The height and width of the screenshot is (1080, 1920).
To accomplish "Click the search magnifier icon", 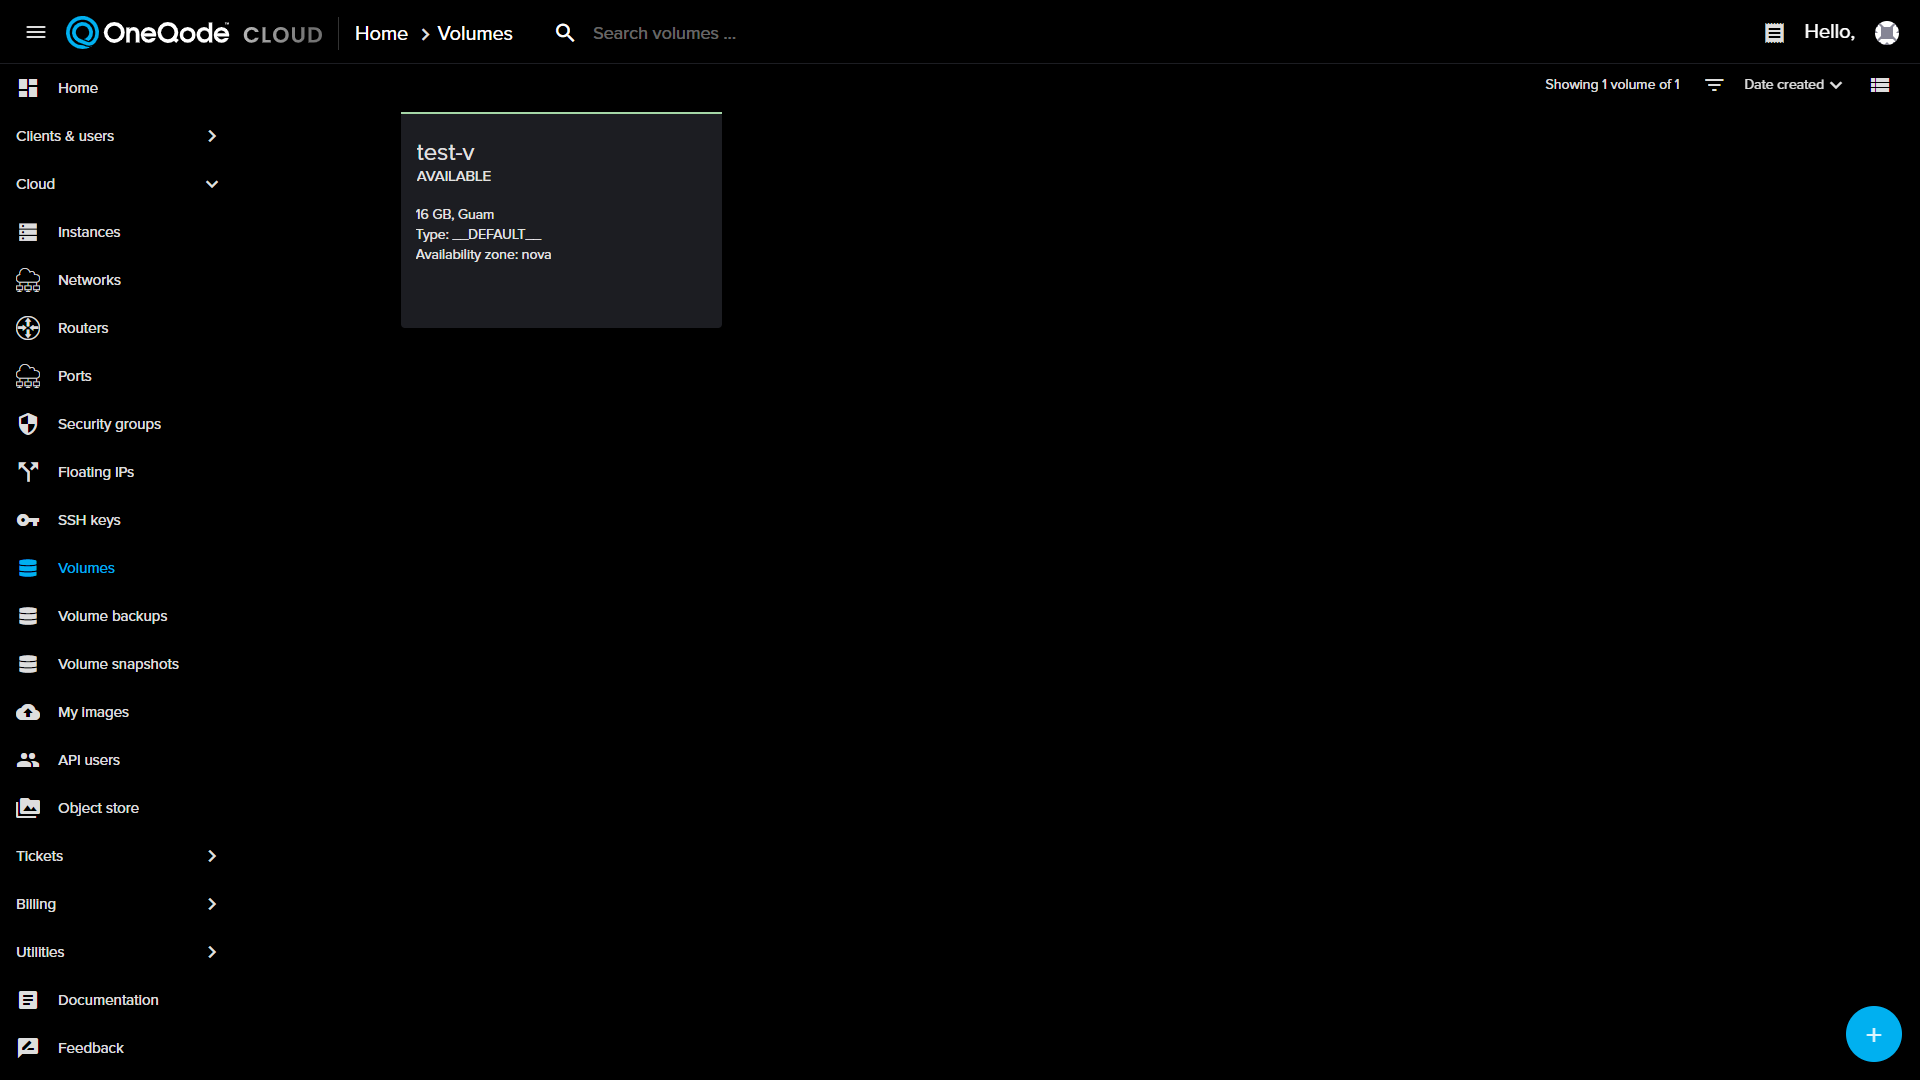I will tap(565, 33).
